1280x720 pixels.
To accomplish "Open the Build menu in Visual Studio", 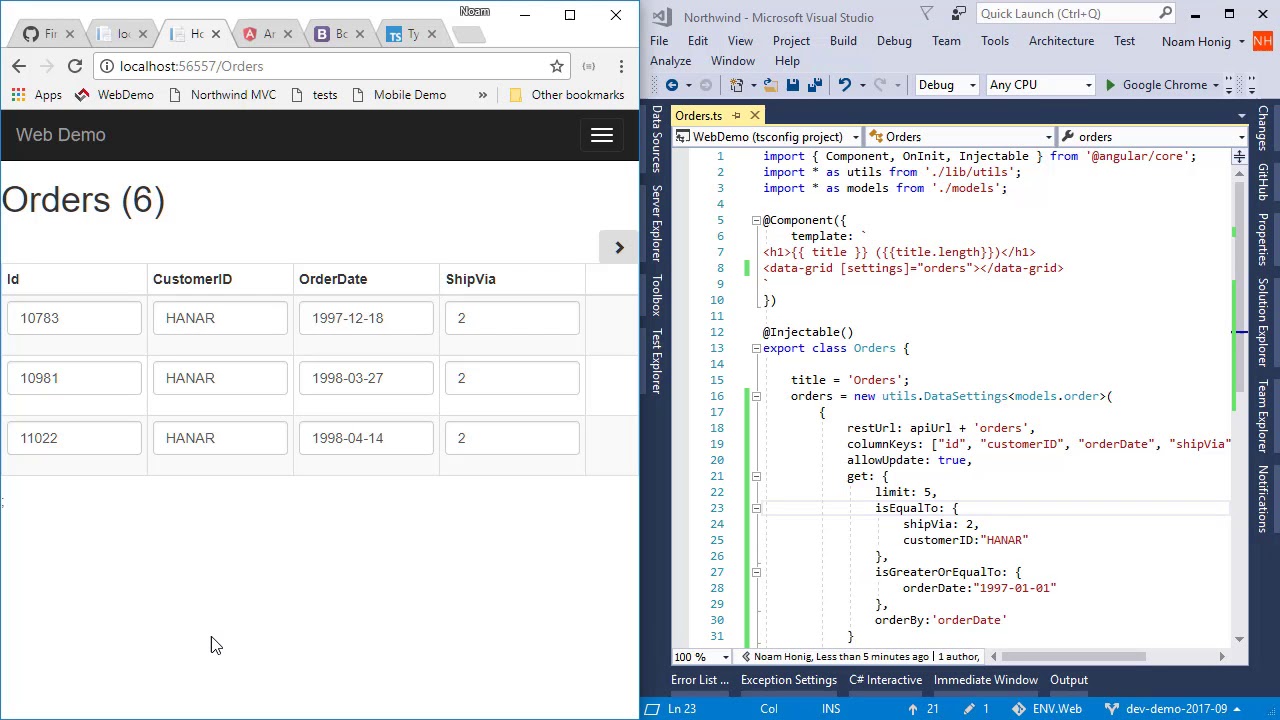I will pos(843,41).
